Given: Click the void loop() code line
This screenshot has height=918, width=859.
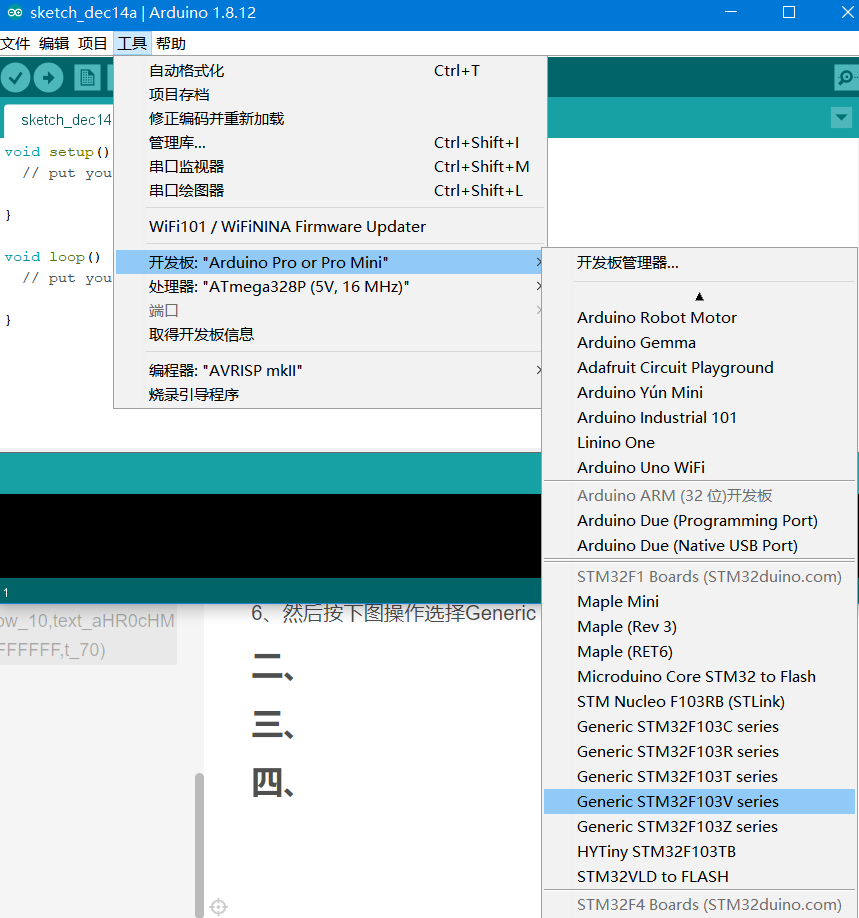Looking at the screenshot, I should point(53,257).
